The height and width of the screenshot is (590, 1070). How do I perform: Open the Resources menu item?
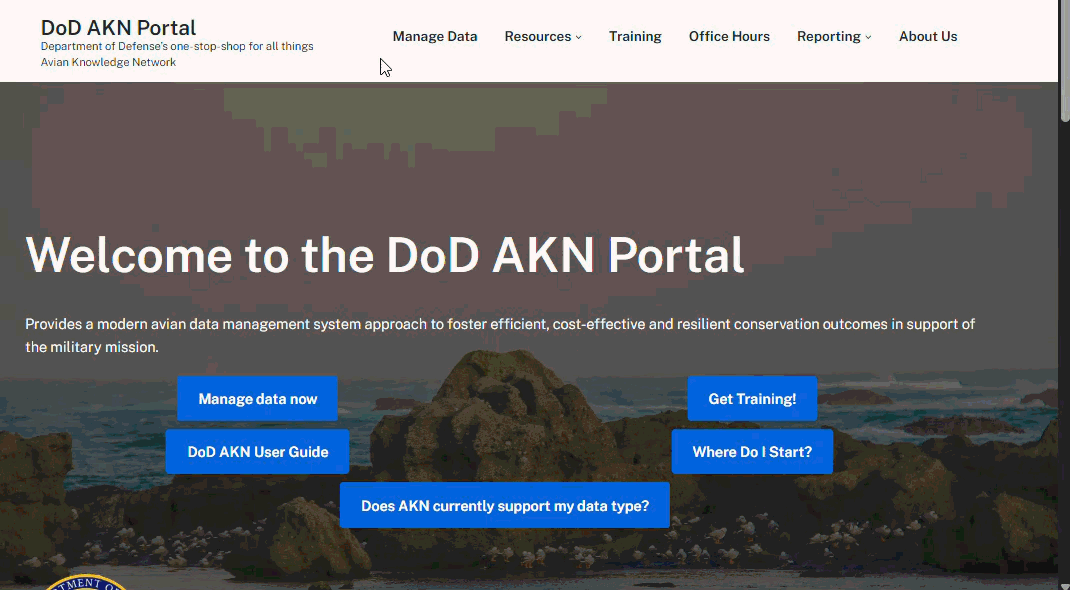coord(538,37)
